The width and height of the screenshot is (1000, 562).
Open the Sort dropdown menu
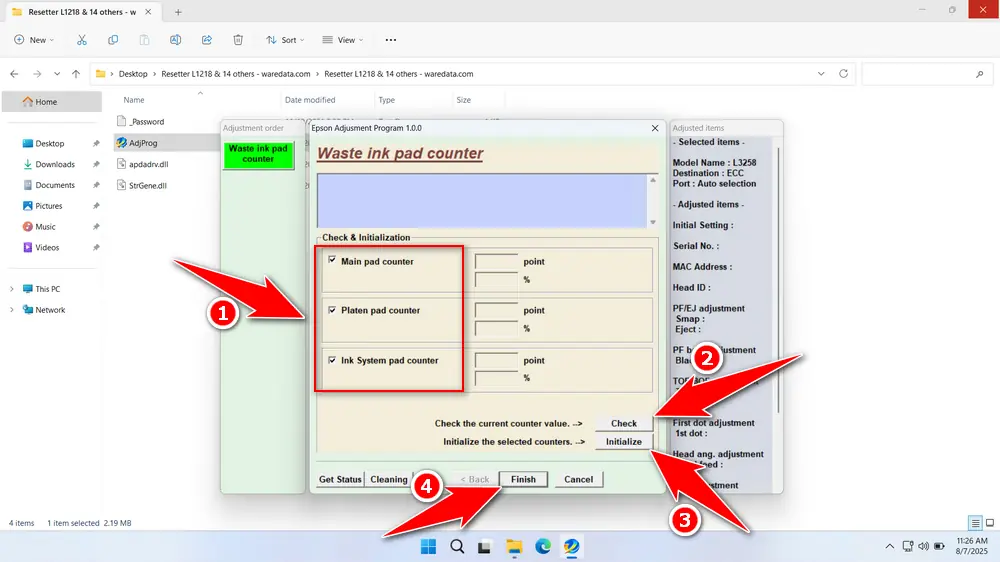[285, 40]
